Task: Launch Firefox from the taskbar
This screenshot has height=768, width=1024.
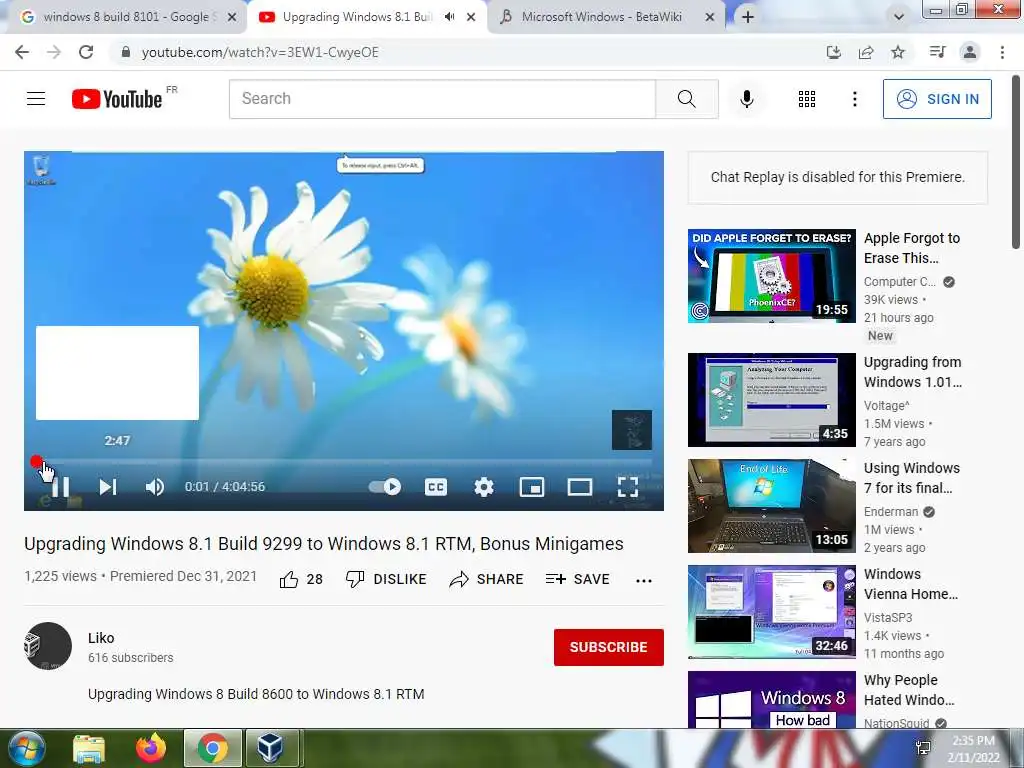Action: [151, 748]
